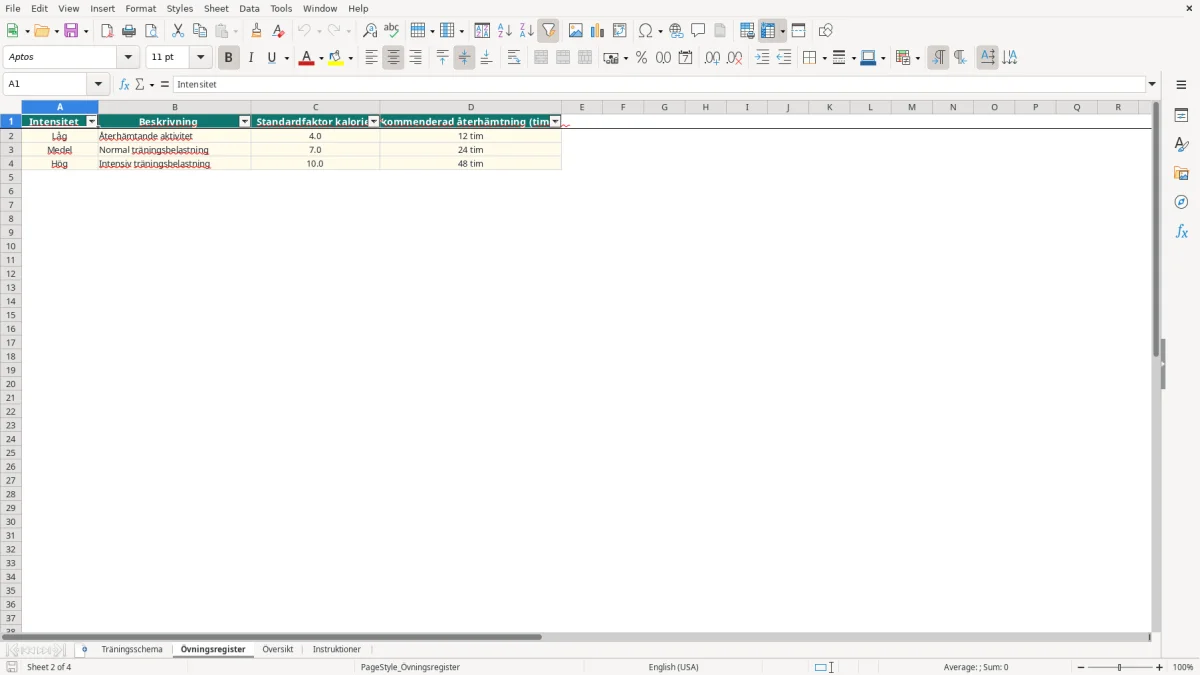This screenshot has width=1200, height=675.
Task: Run the spelling check
Action: click(x=392, y=31)
